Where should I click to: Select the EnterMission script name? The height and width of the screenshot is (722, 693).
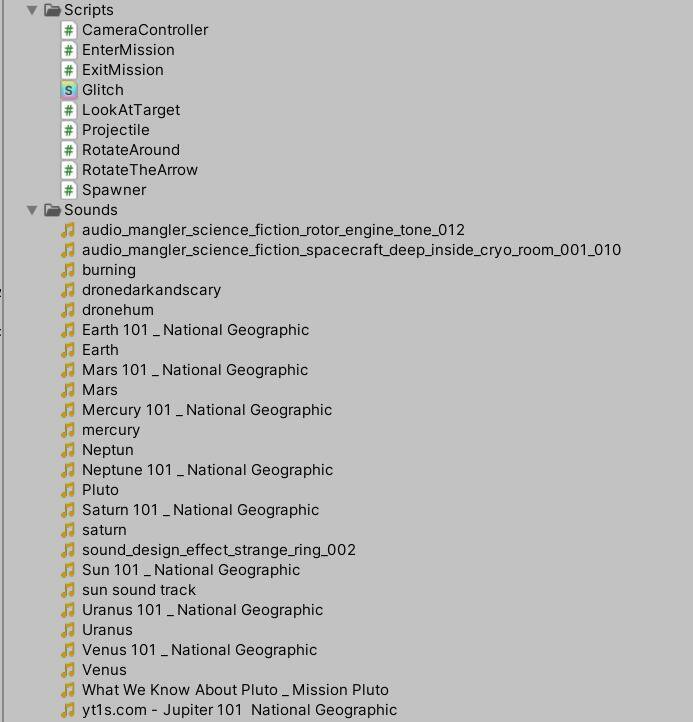tap(128, 50)
